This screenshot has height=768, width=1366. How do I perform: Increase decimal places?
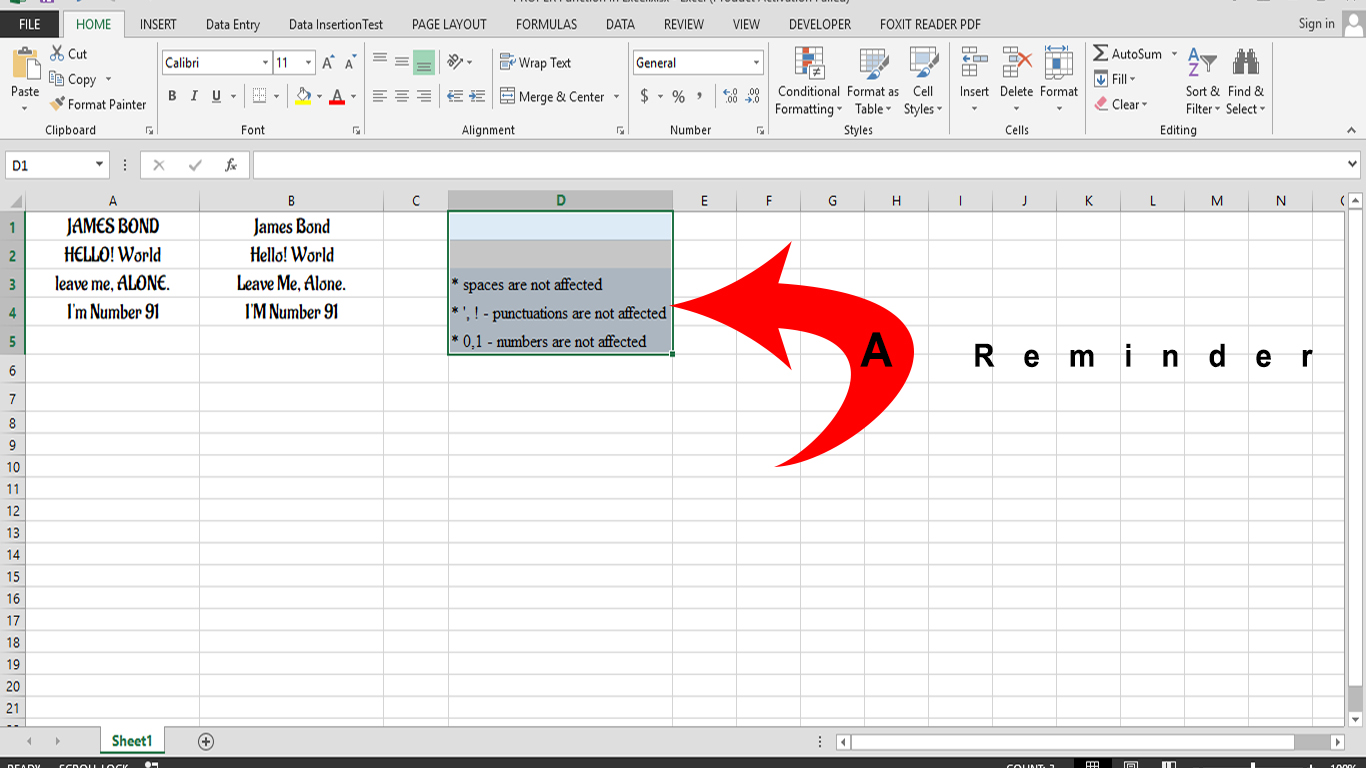coord(730,96)
